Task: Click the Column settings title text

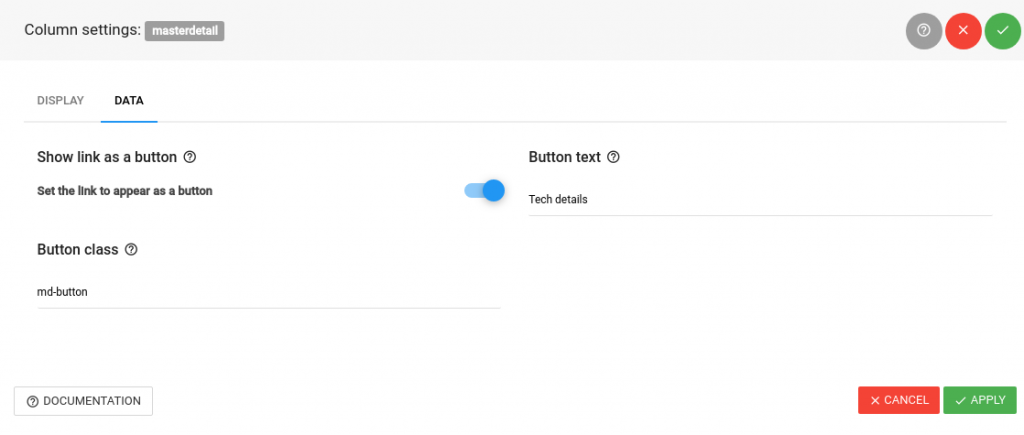Action: click(82, 31)
